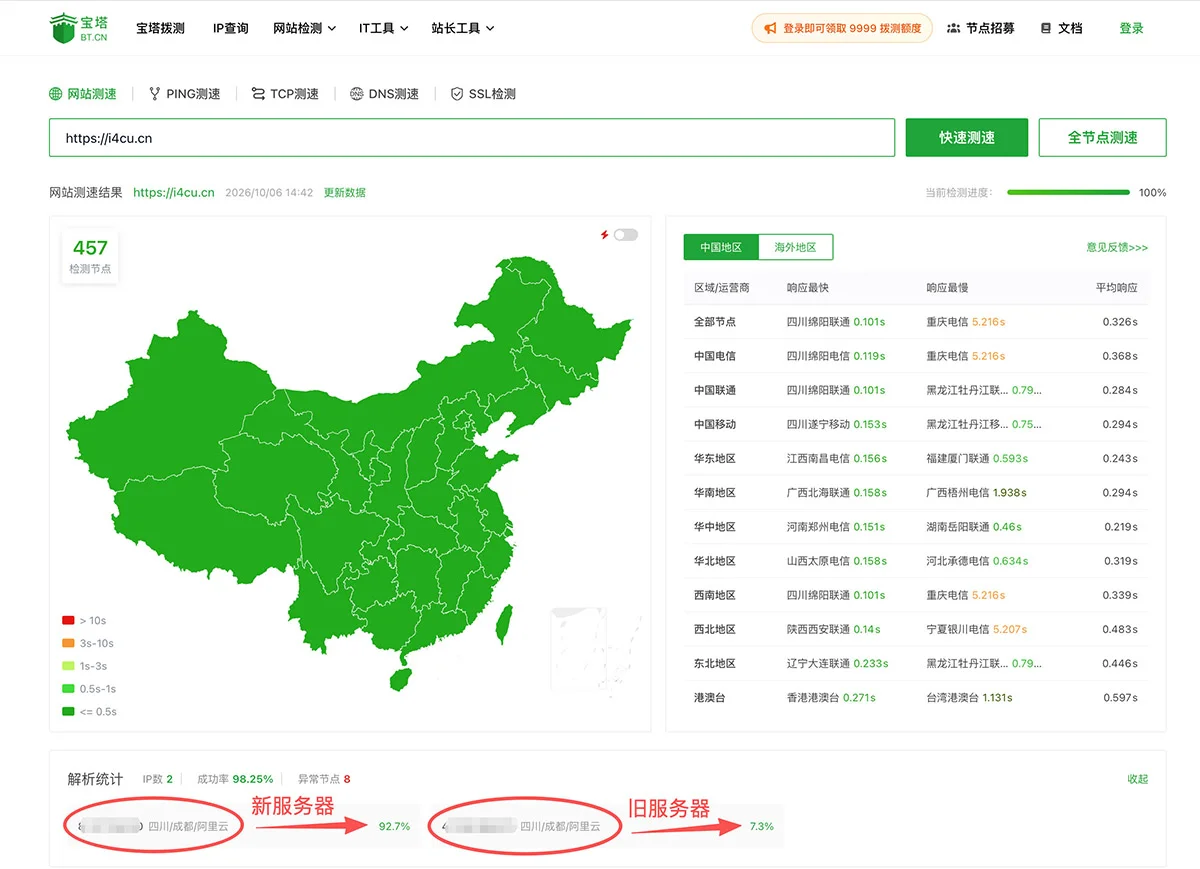Viewport: 1200px width, 869px height.
Task: Click the 全节点测速 button
Action: click(x=1103, y=138)
